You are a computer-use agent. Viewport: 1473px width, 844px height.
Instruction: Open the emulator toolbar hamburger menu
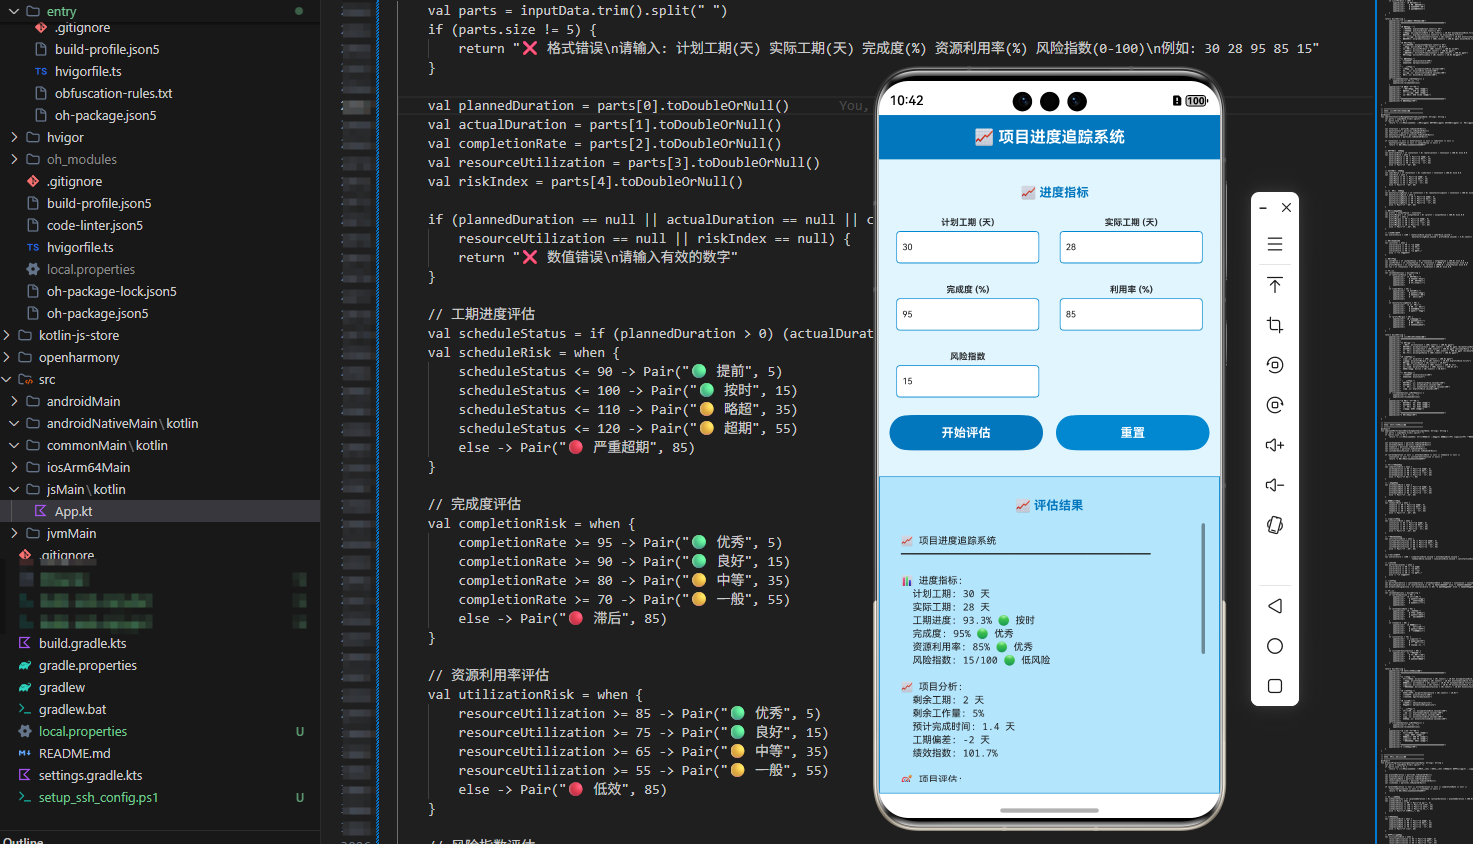(1275, 244)
